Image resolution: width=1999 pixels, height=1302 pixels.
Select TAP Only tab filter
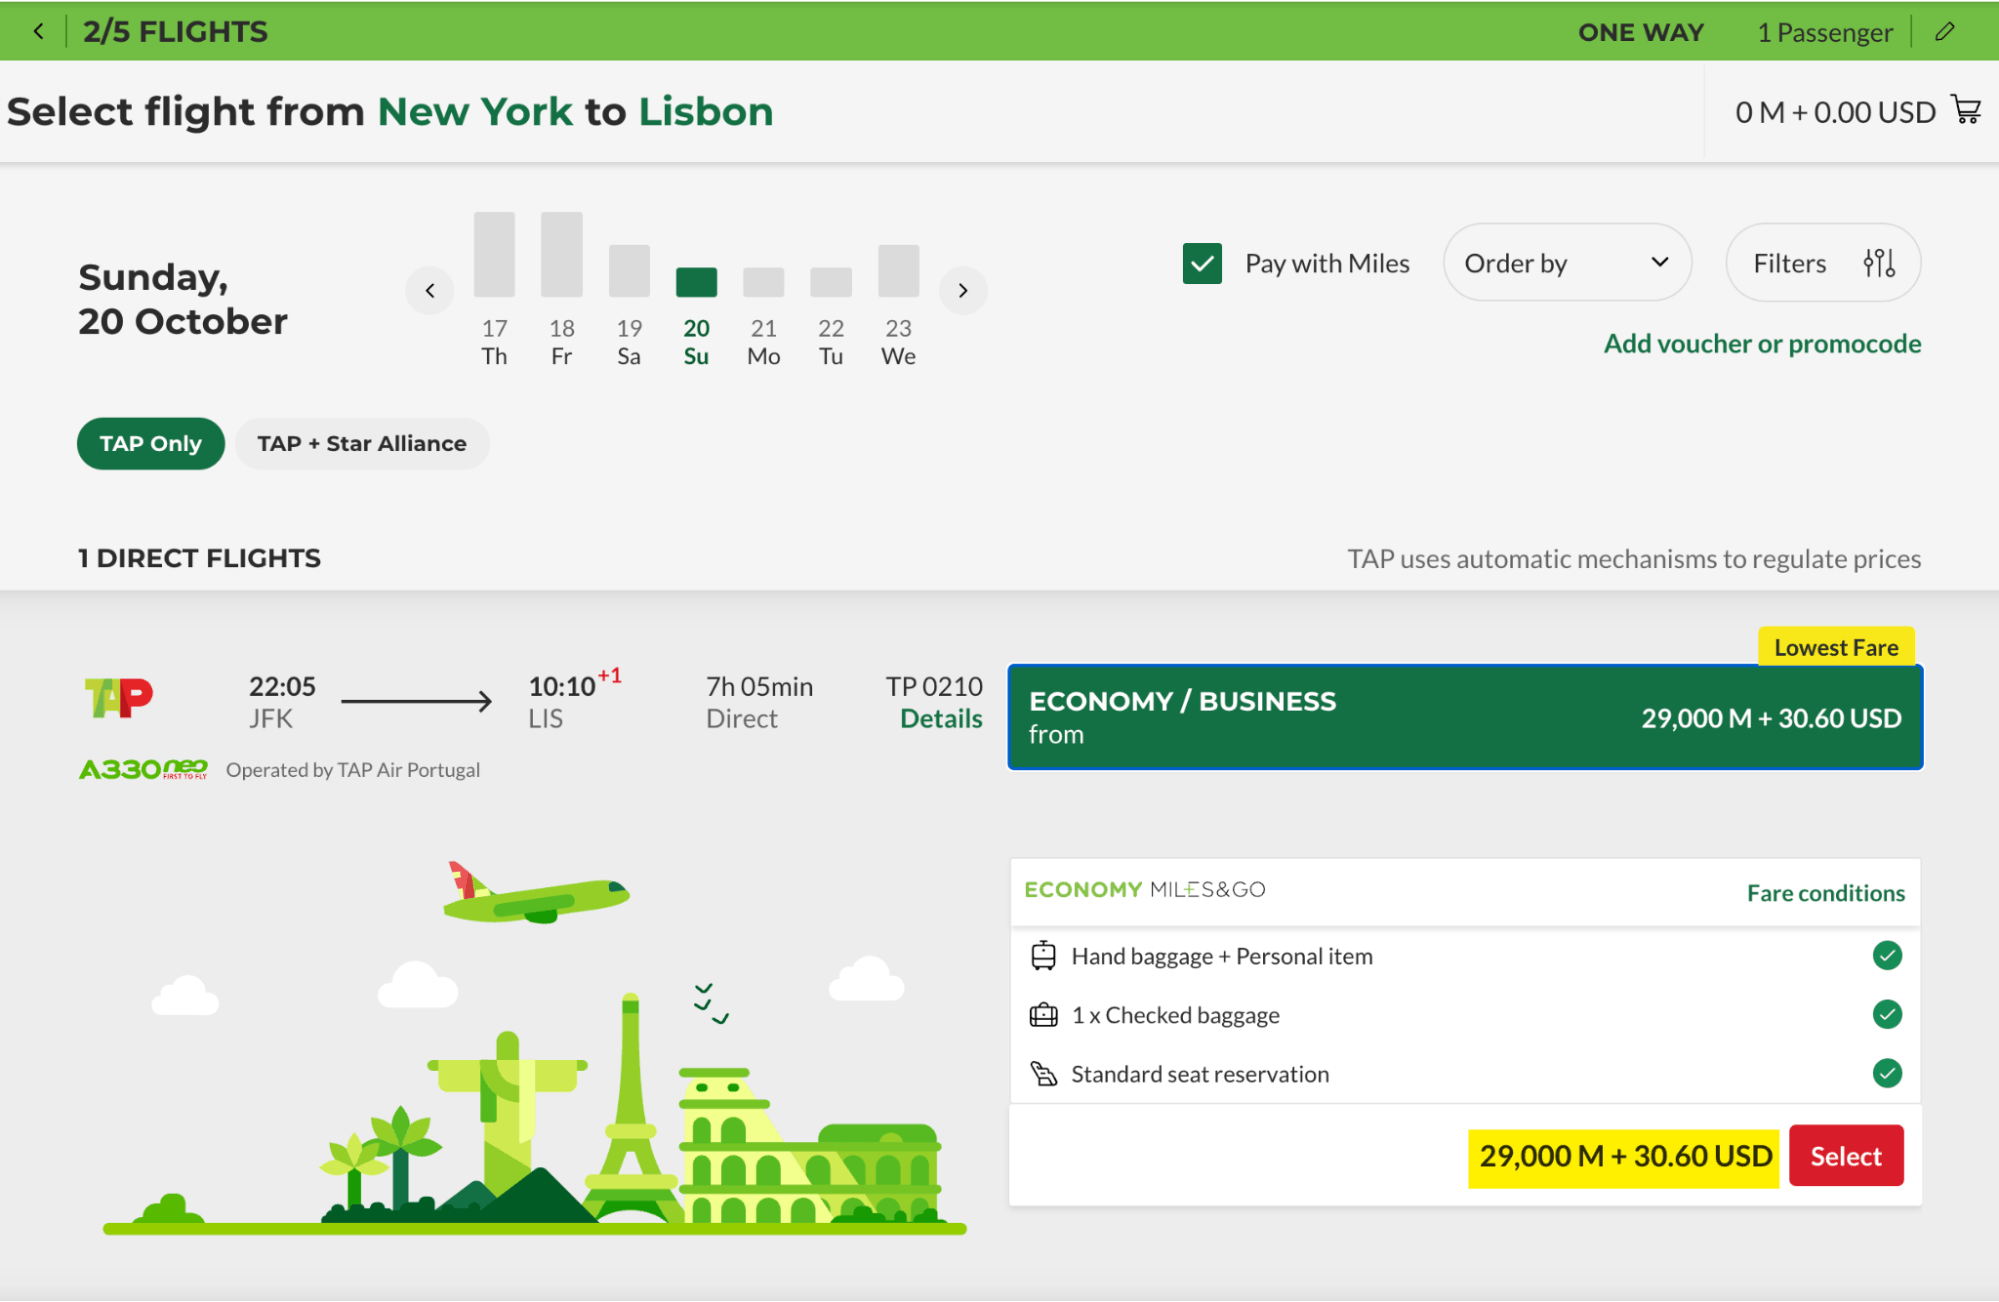pyautogui.click(x=150, y=444)
